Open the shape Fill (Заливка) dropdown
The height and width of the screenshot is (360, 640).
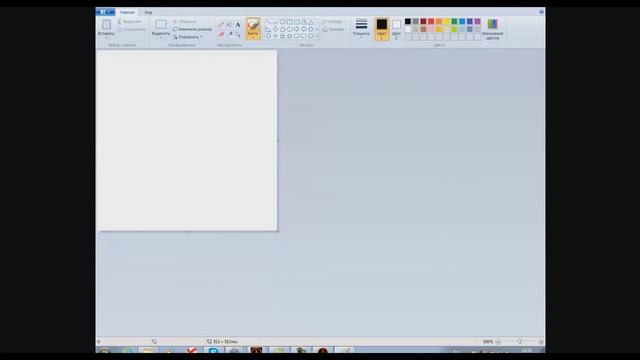[334, 29]
